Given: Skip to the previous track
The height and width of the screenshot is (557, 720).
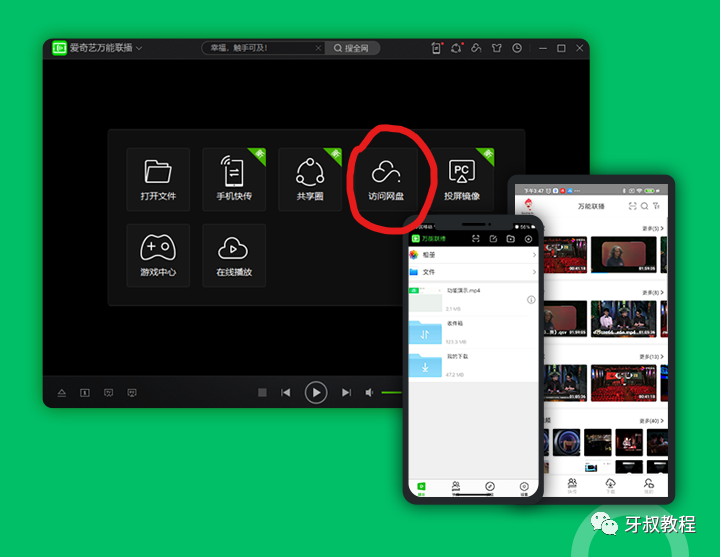Looking at the screenshot, I should [286, 392].
